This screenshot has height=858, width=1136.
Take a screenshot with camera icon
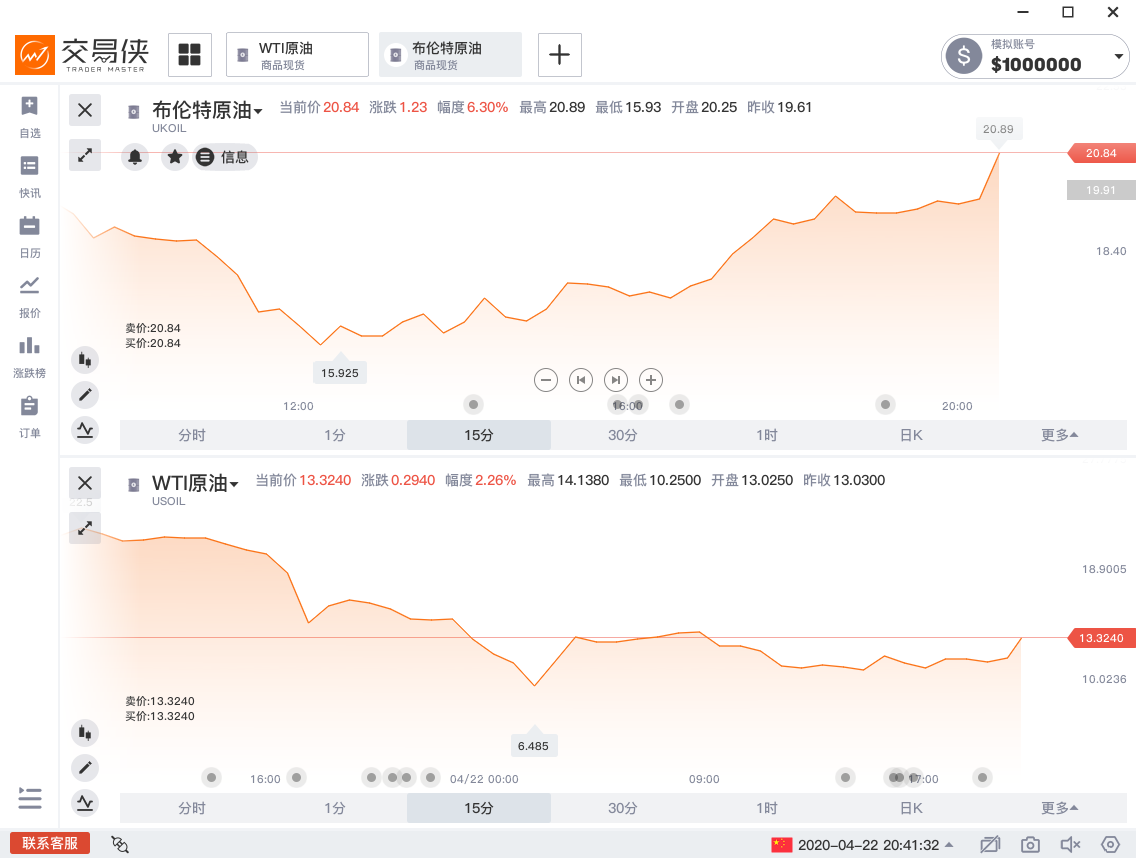[1030, 845]
